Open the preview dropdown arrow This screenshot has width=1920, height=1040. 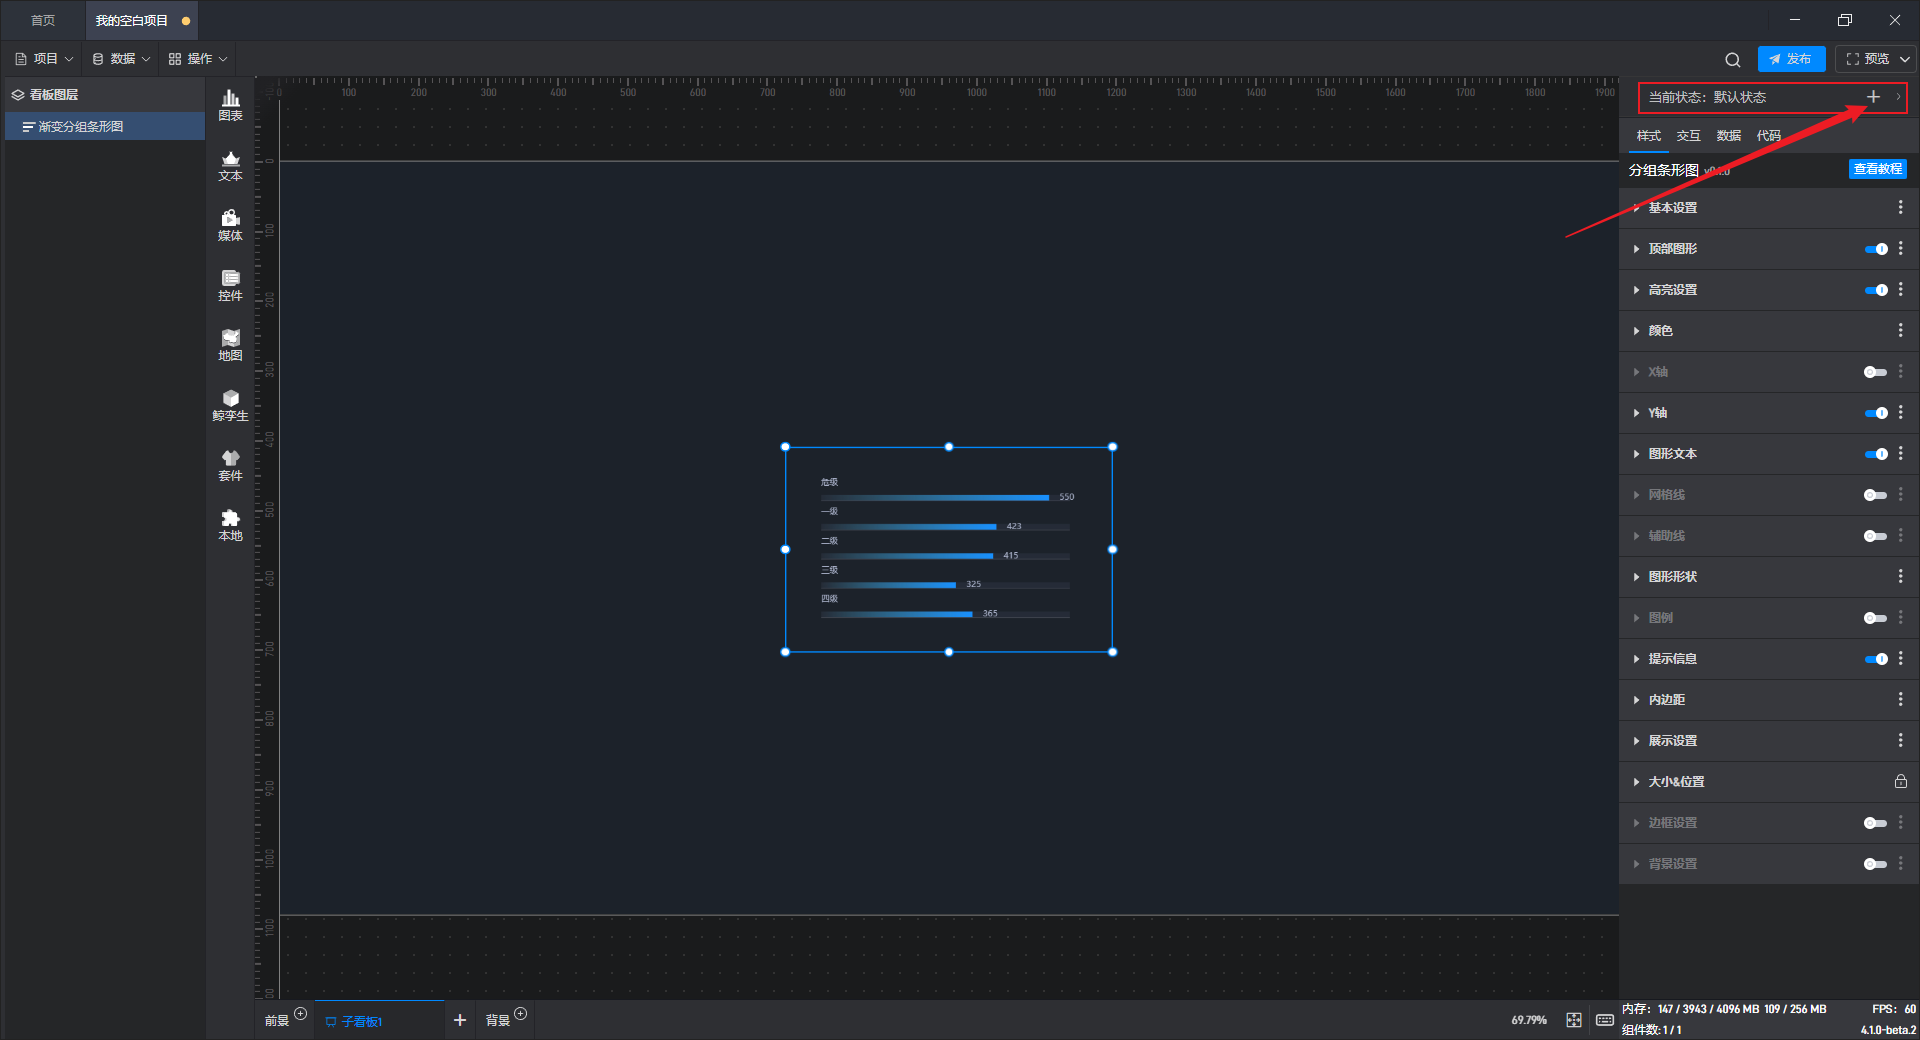click(x=1905, y=59)
